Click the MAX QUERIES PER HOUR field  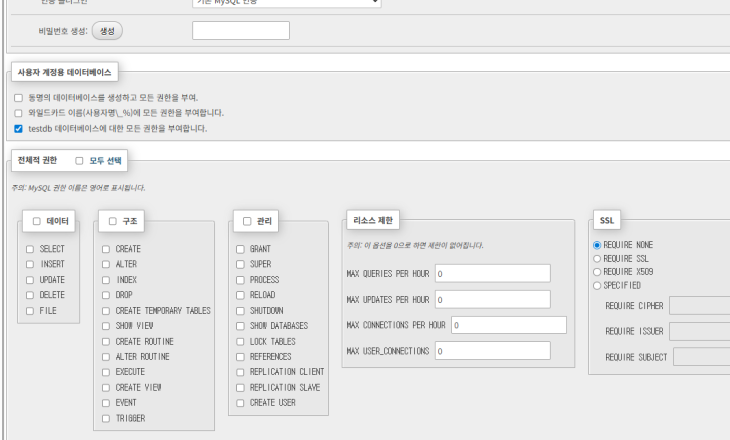[x=492, y=273]
